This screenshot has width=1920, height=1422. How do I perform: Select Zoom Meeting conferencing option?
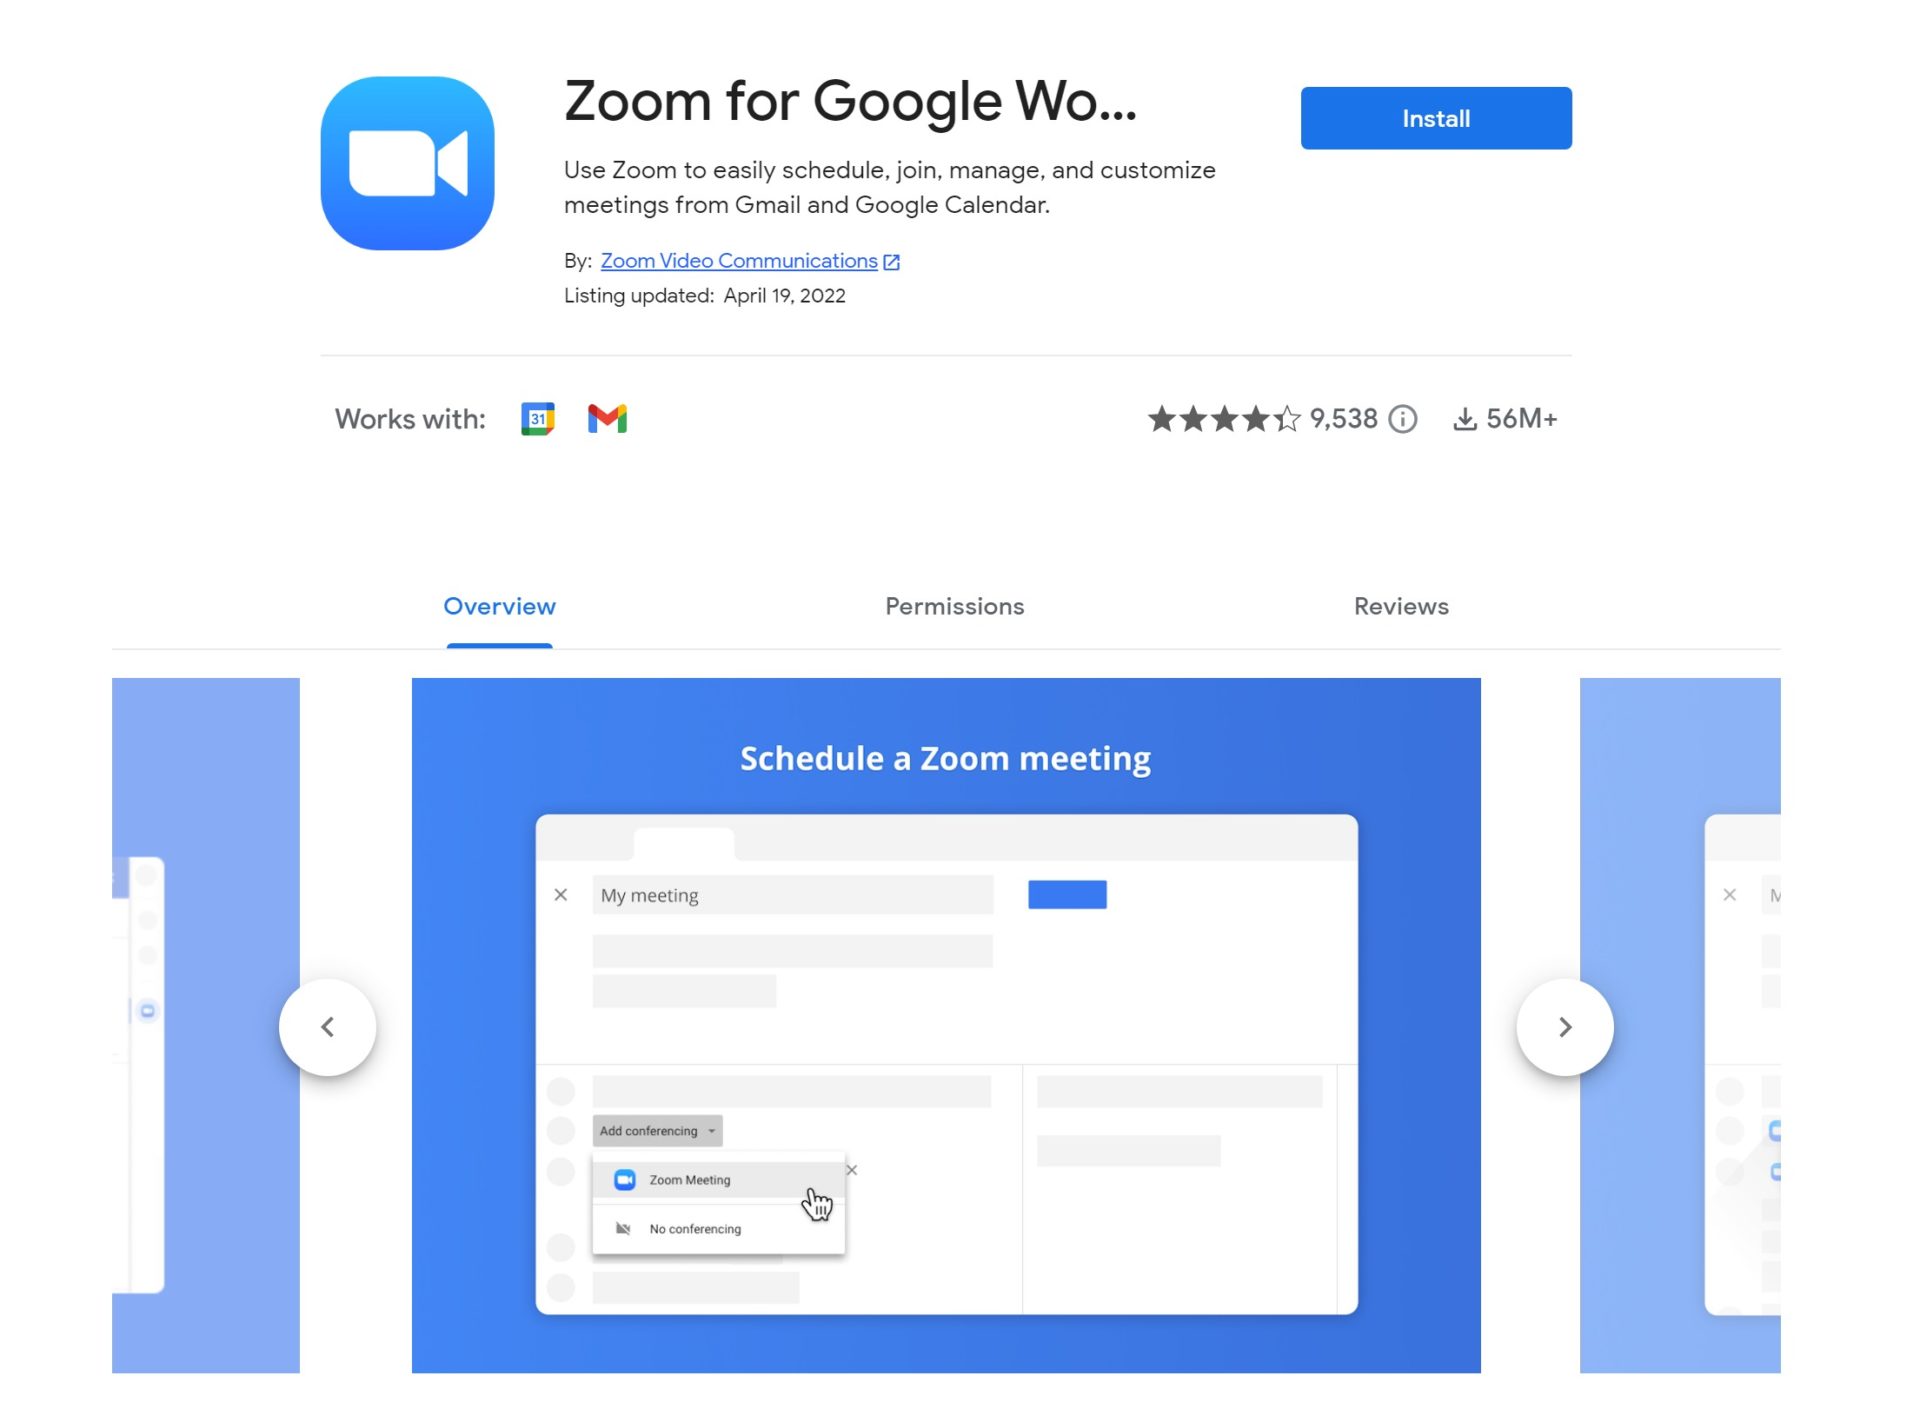click(x=690, y=1180)
